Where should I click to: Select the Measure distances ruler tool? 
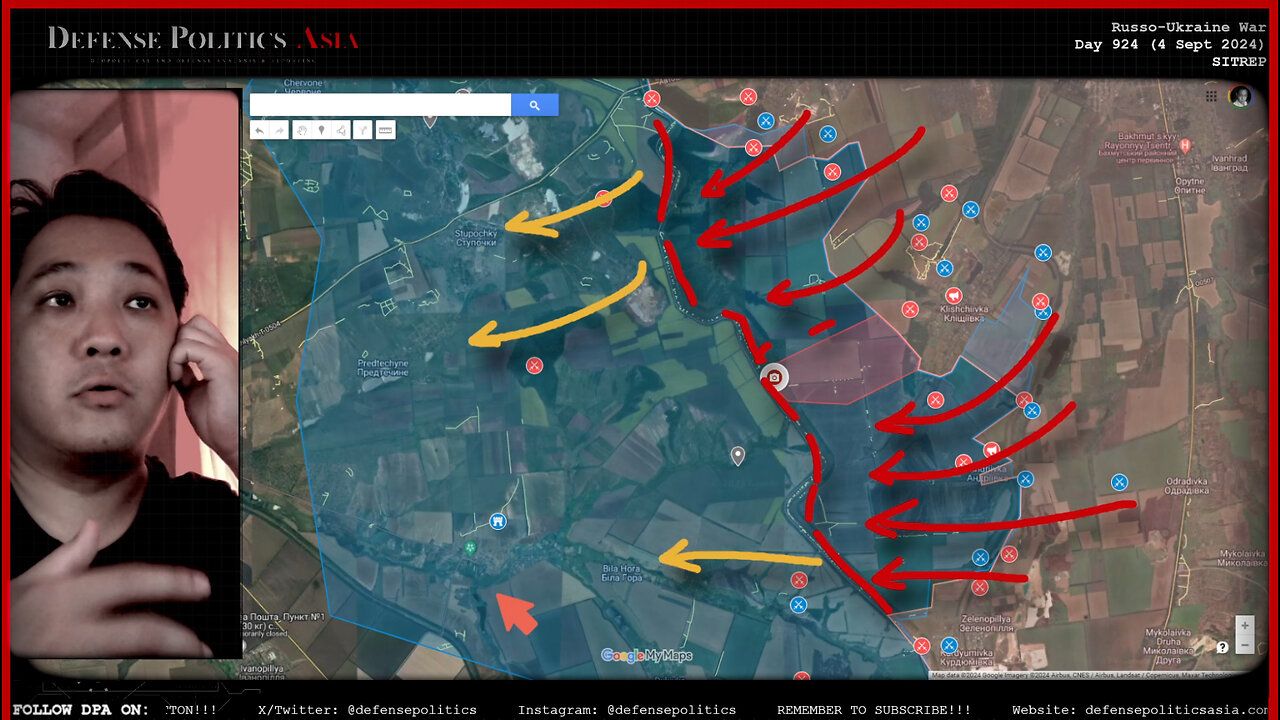coord(385,130)
